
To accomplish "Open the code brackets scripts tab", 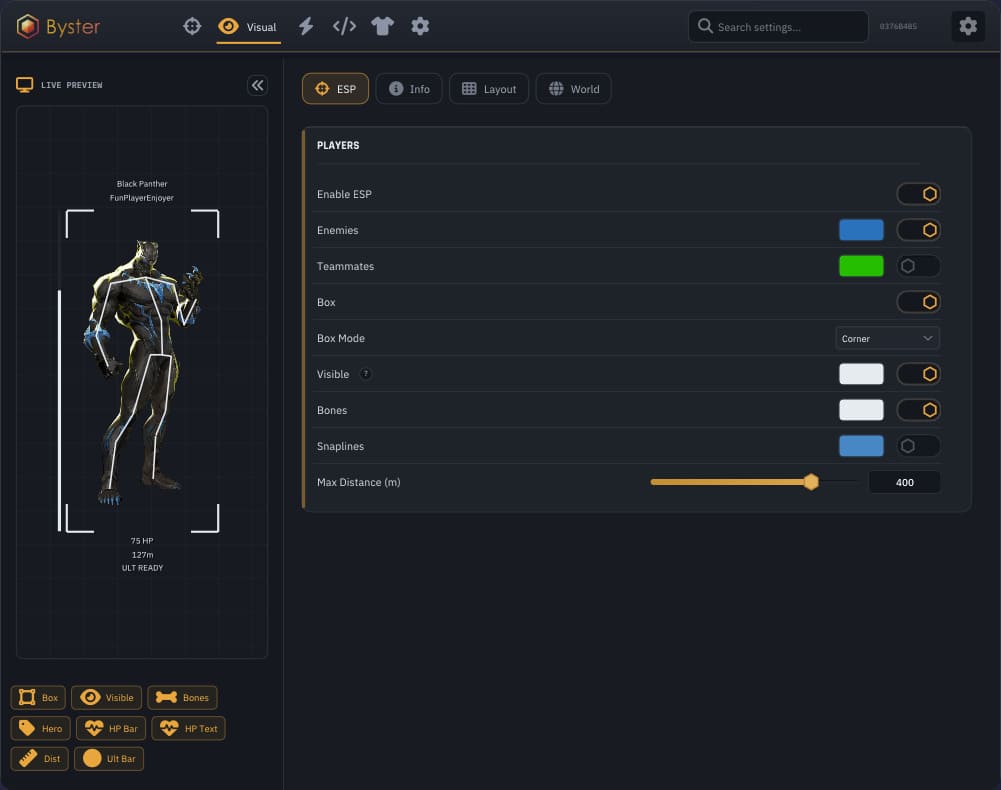I will [344, 26].
